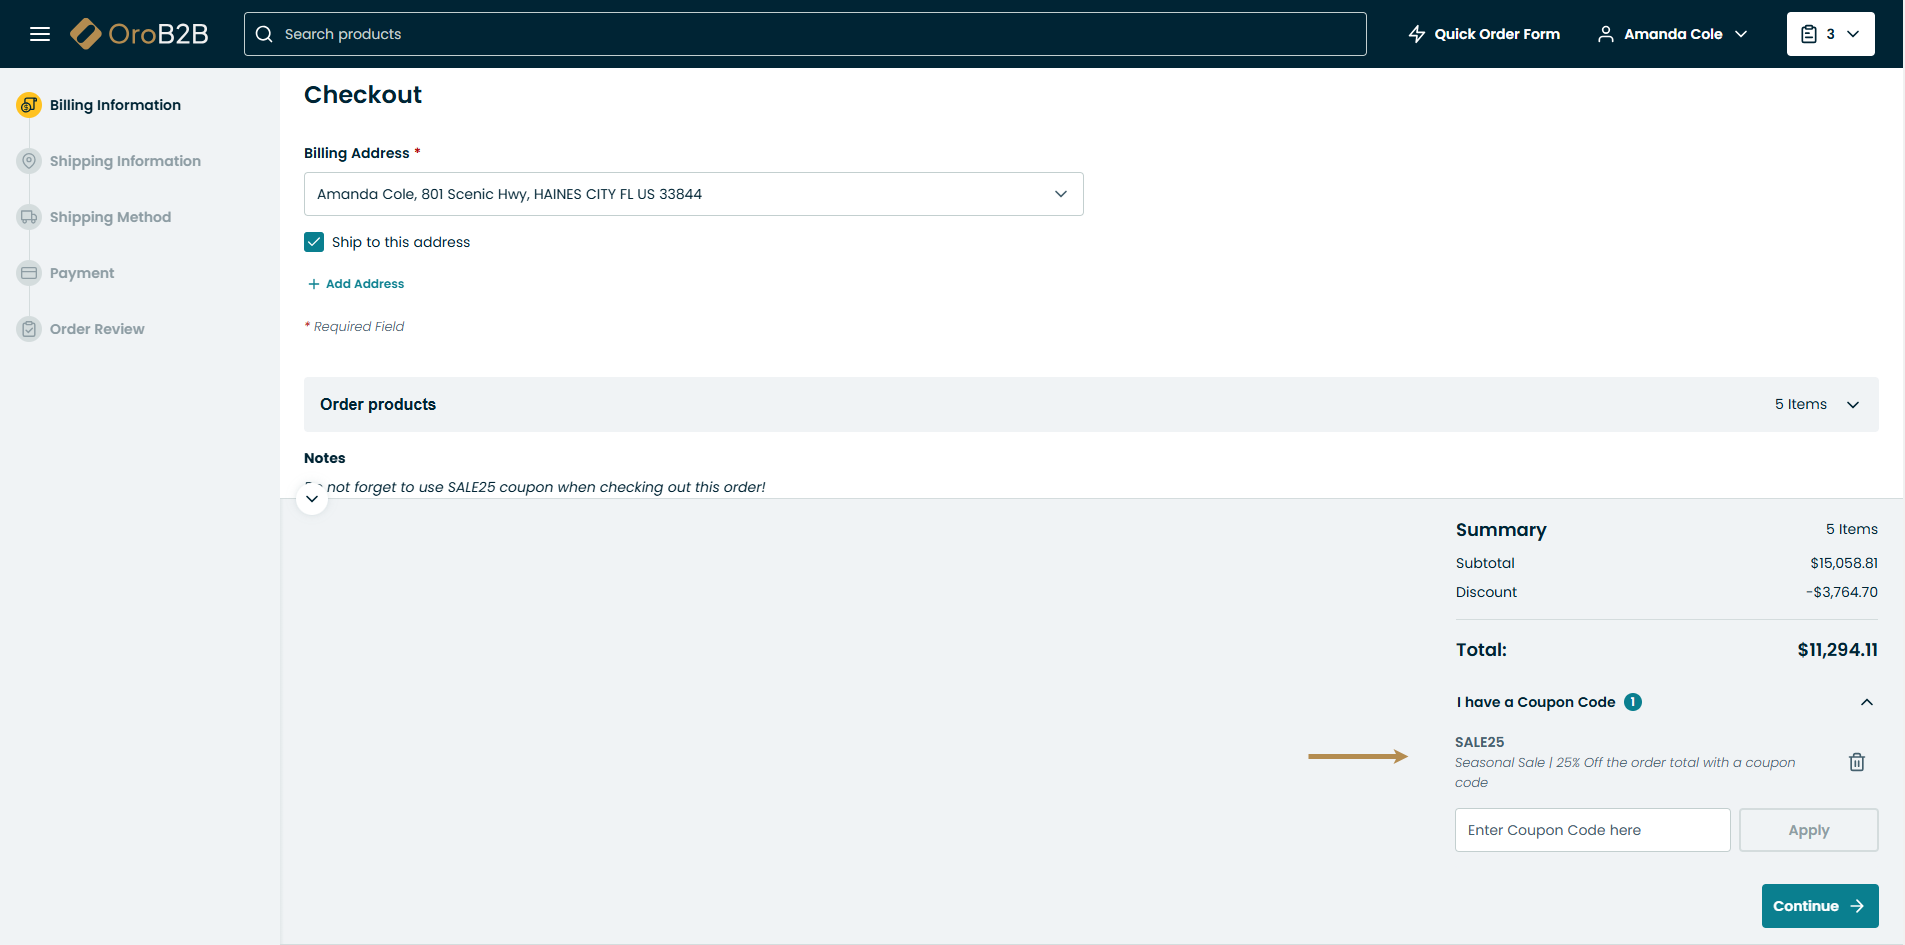Open the Amanda Cole account menu
This screenshot has height=945, width=1905.
click(x=1672, y=34)
